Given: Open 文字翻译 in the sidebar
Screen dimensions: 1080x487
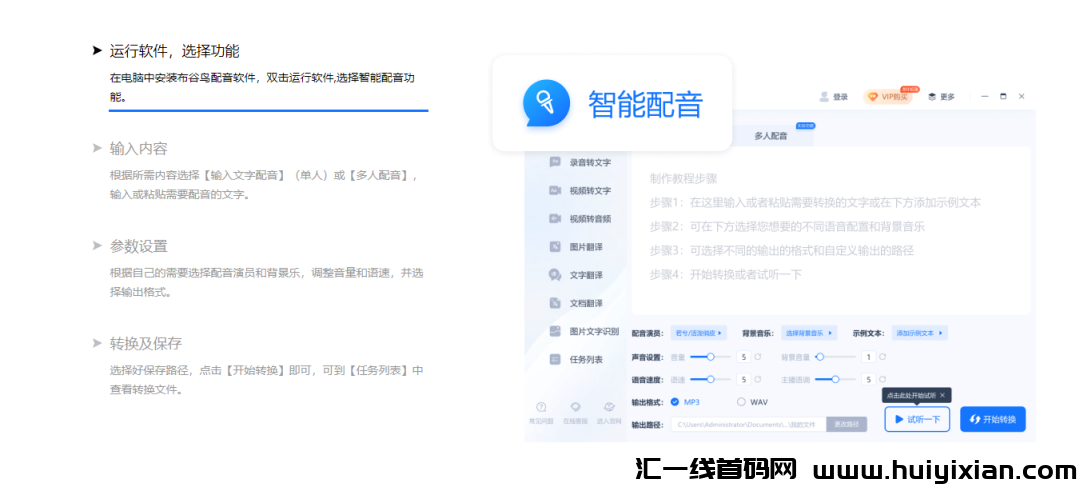Looking at the screenshot, I should pos(575,275).
